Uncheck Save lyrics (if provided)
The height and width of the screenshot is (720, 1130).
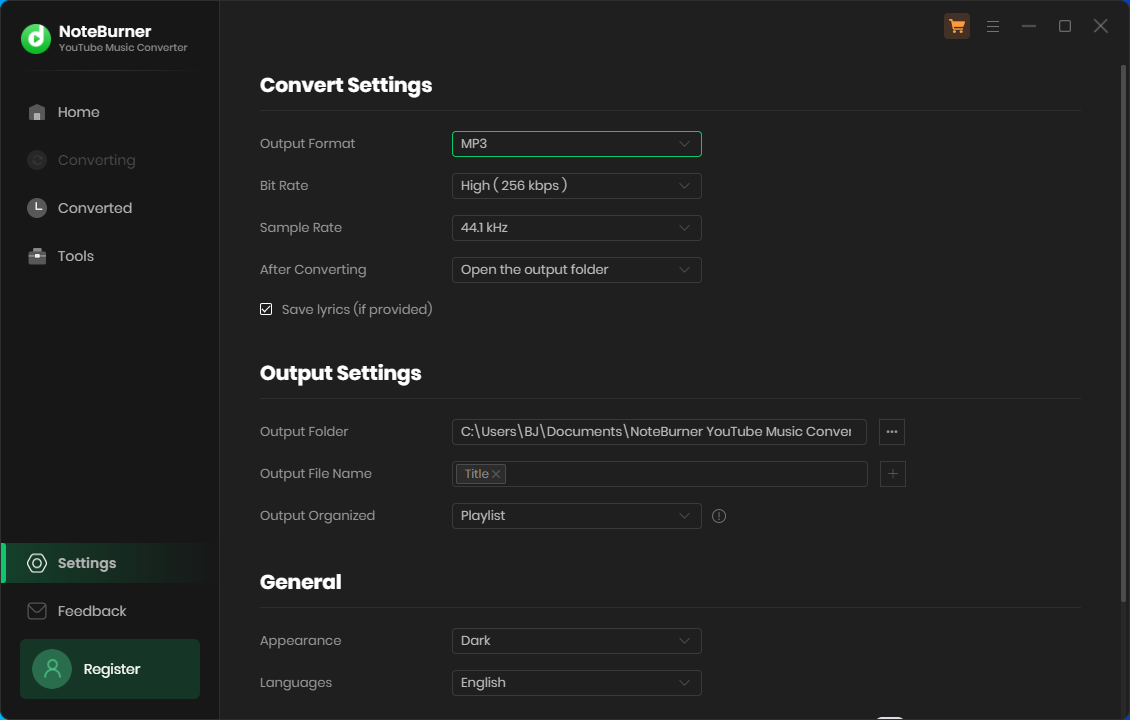click(266, 309)
